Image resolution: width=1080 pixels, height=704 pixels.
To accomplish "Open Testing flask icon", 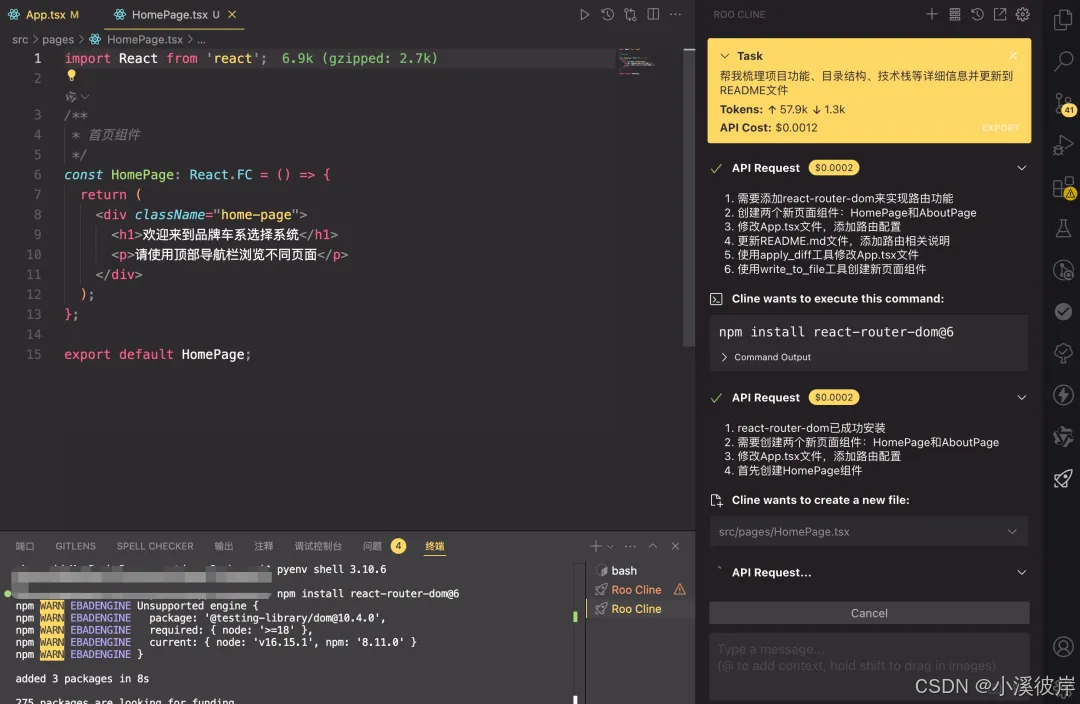I will pyautogui.click(x=1063, y=229).
